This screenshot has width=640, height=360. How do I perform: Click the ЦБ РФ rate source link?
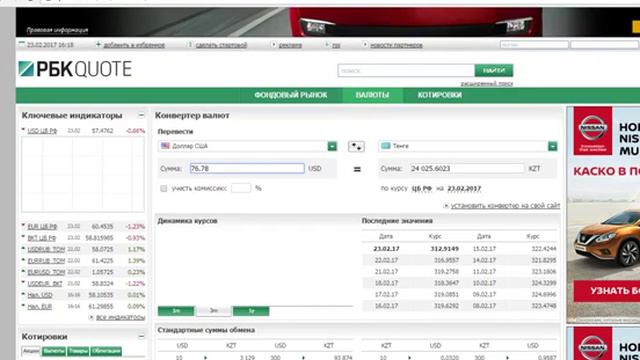[422, 189]
